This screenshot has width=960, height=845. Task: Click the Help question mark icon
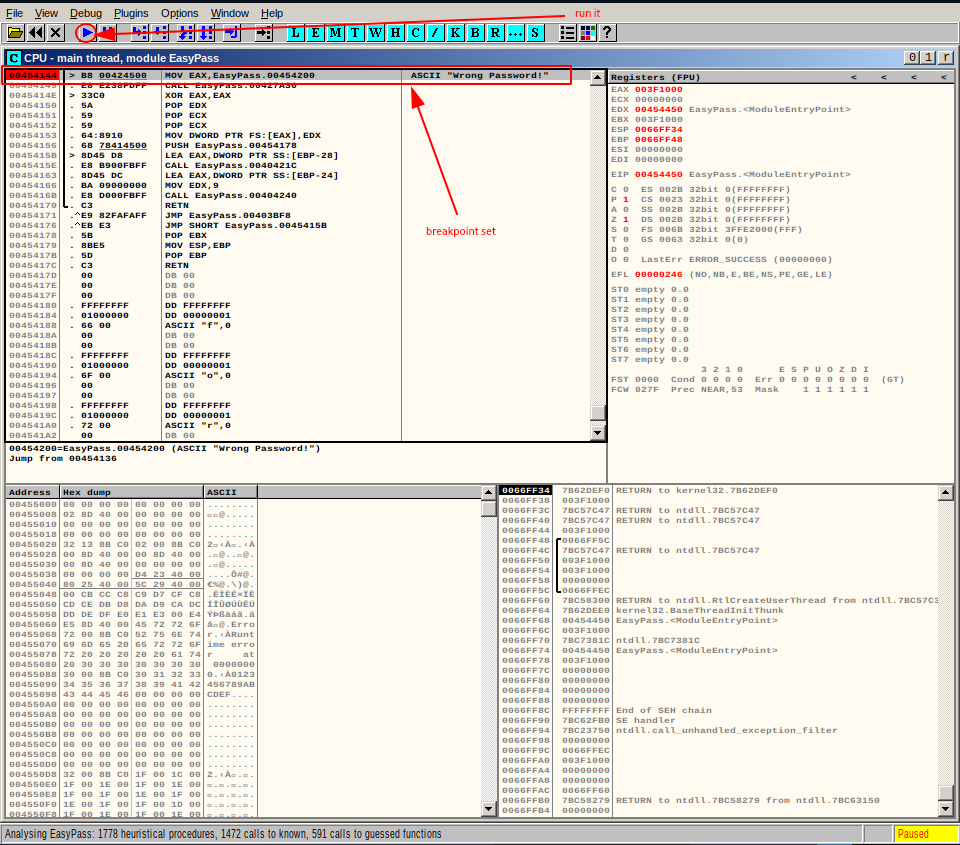click(607, 33)
